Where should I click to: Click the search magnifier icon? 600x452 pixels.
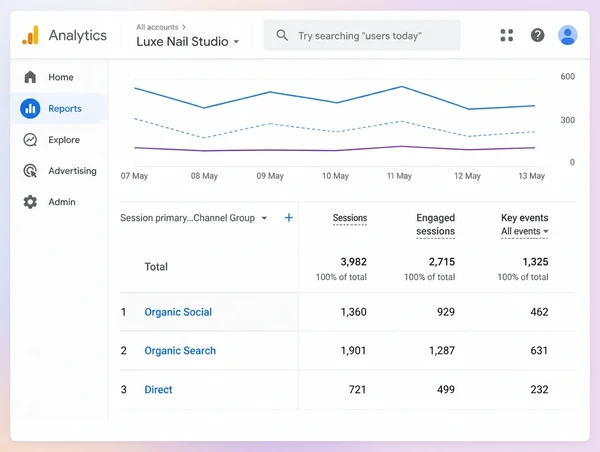tap(282, 35)
